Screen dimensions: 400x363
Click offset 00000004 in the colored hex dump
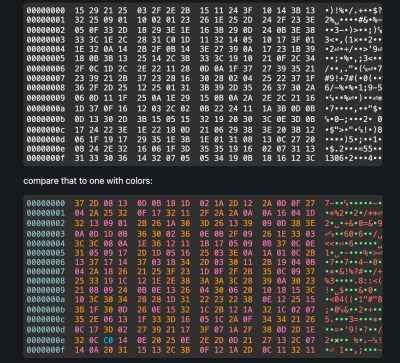tap(46, 243)
